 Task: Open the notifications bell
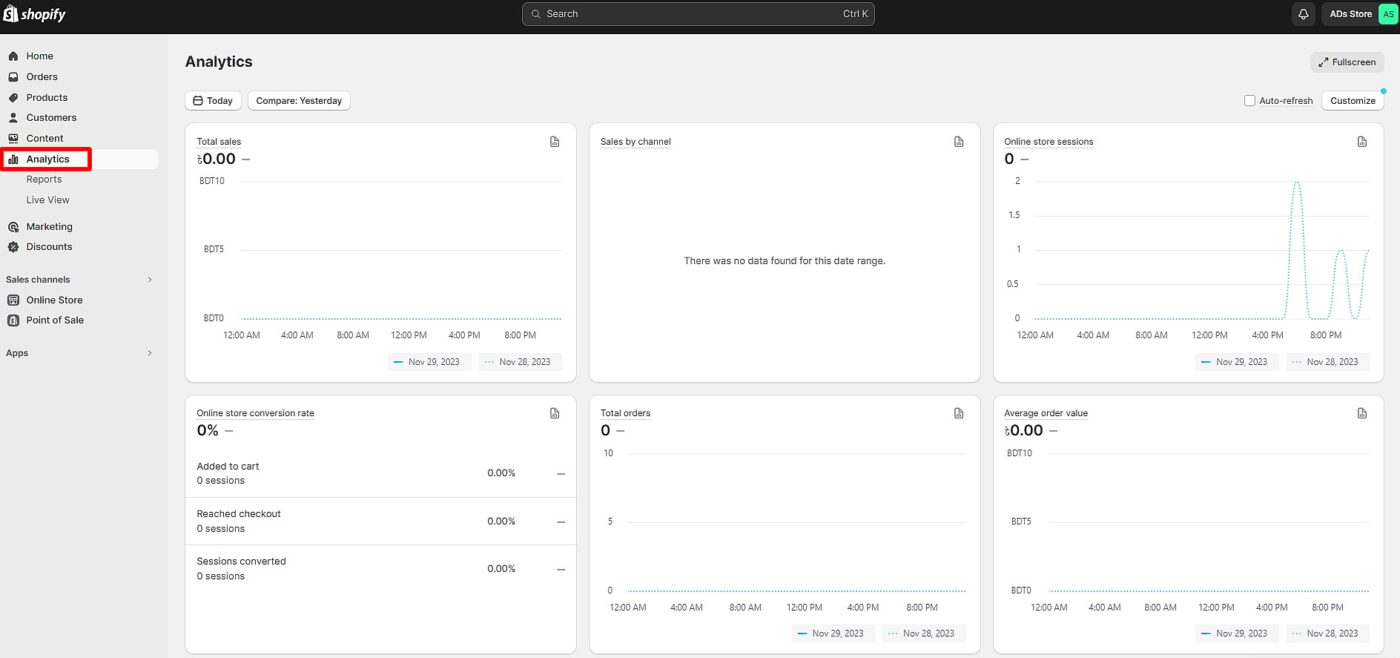point(1303,14)
